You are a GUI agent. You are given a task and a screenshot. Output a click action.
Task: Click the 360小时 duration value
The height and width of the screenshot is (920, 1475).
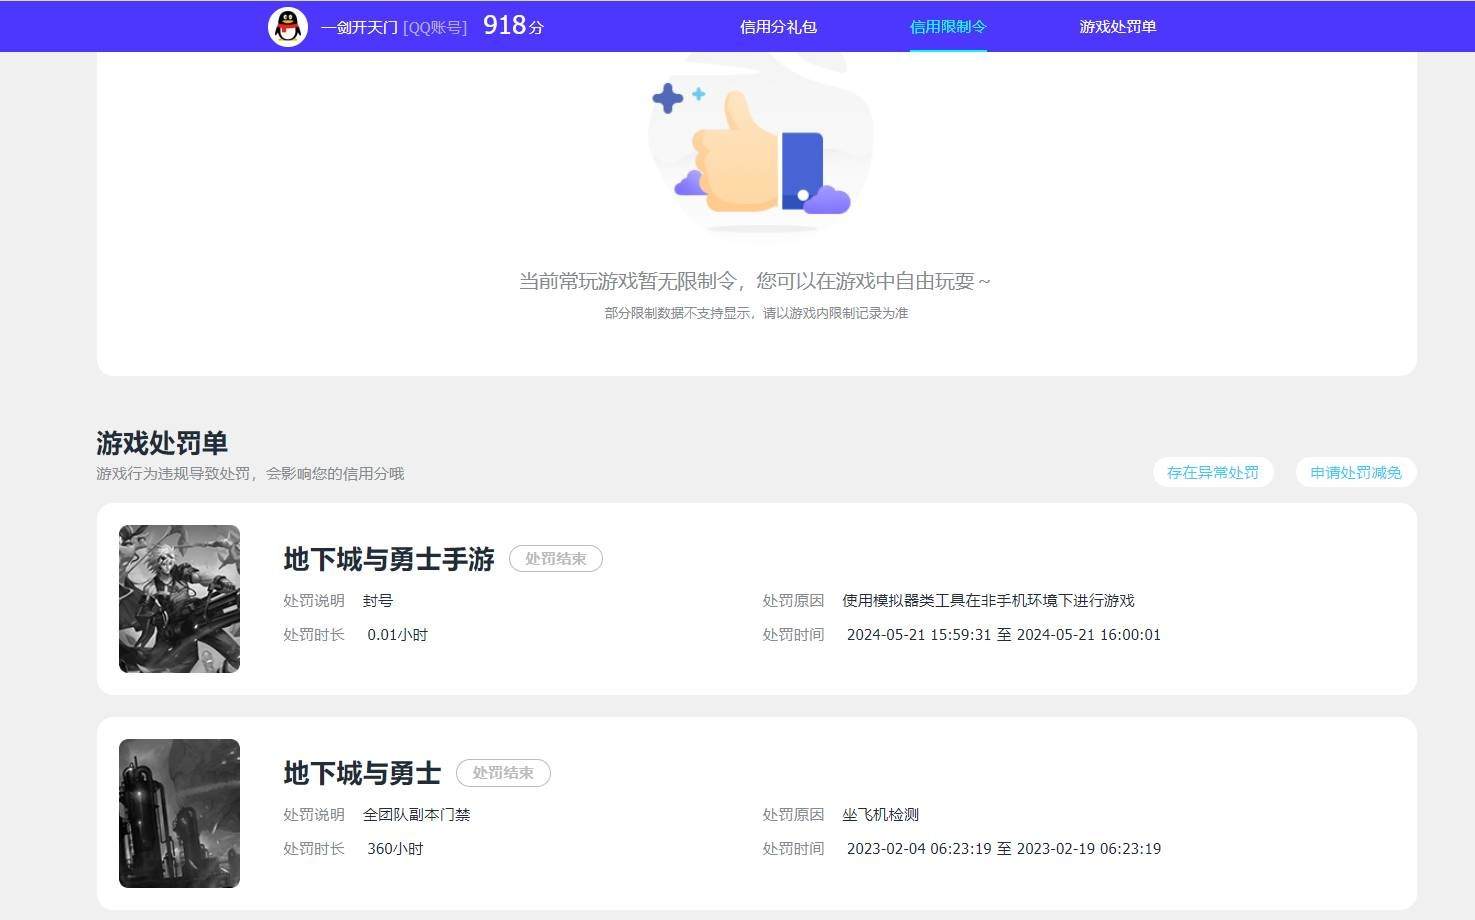pos(395,849)
